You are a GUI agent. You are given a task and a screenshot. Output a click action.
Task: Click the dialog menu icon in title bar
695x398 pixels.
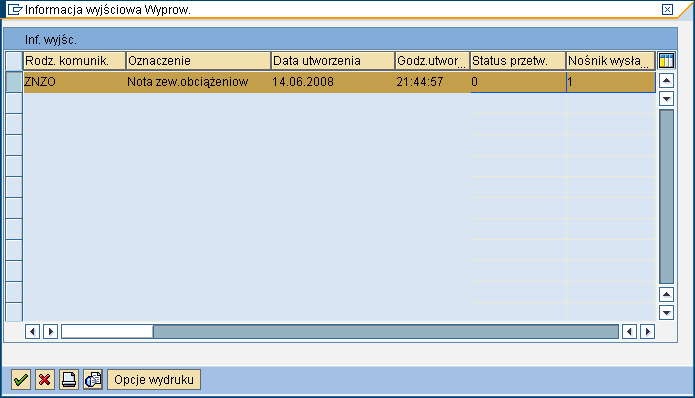coord(15,9)
